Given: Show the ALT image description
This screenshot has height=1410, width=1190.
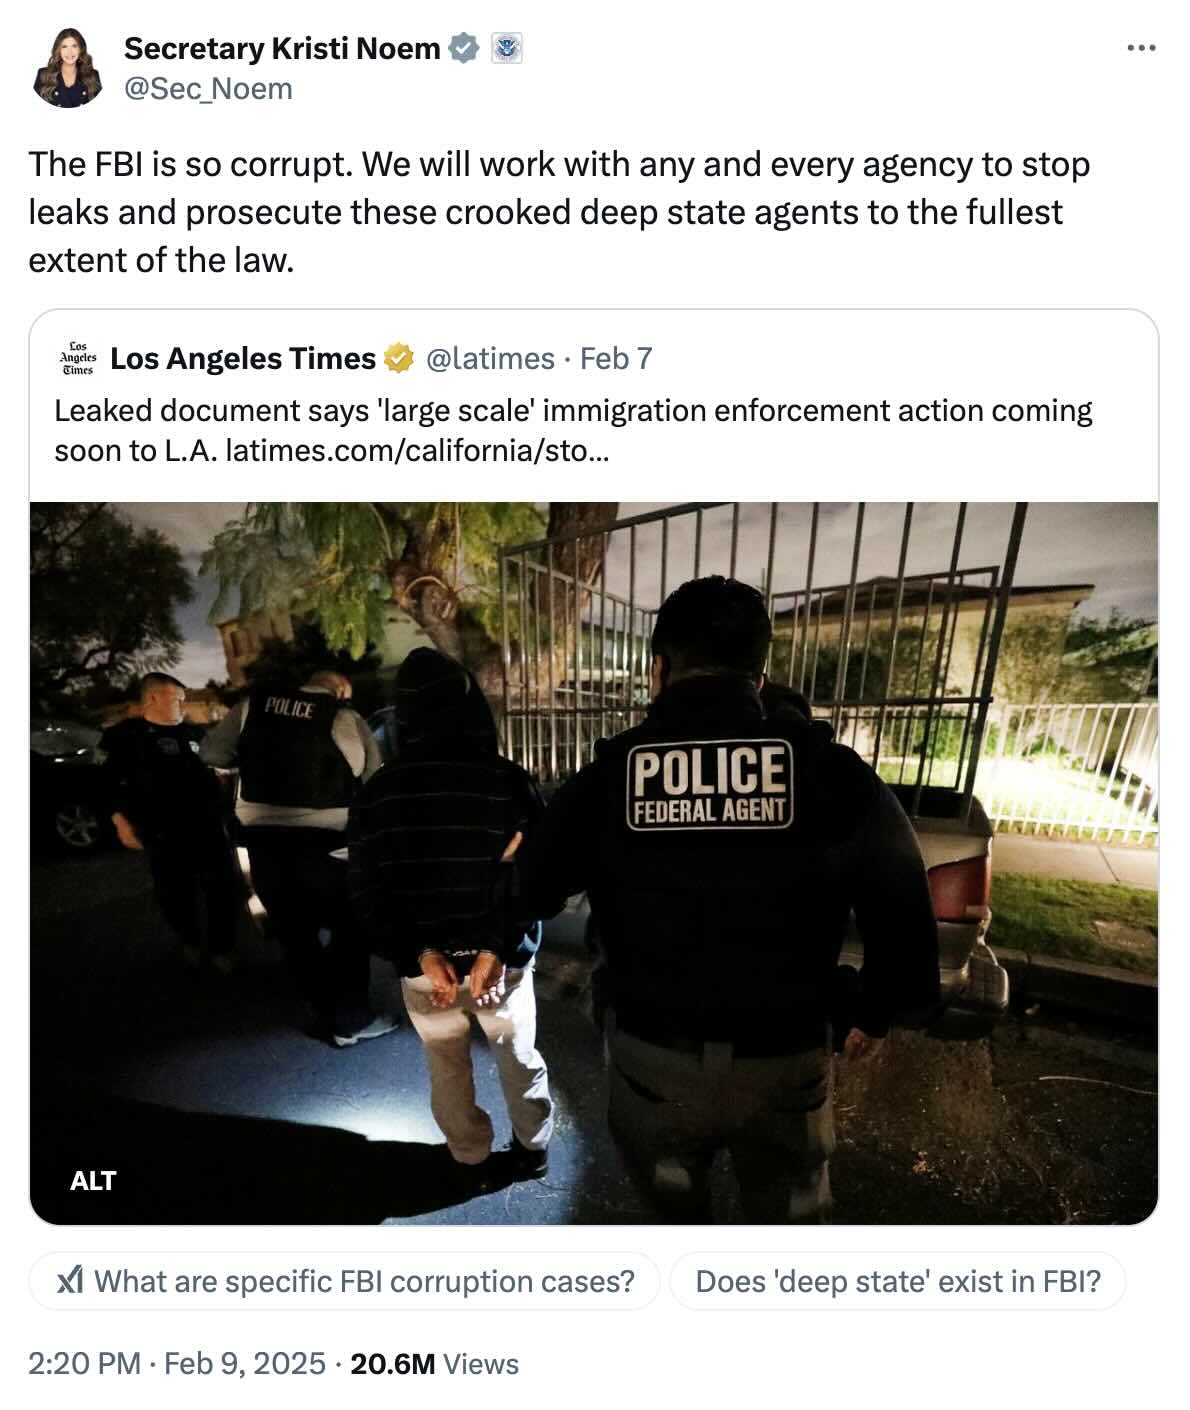Looking at the screenshot, I should point(93,1181).
